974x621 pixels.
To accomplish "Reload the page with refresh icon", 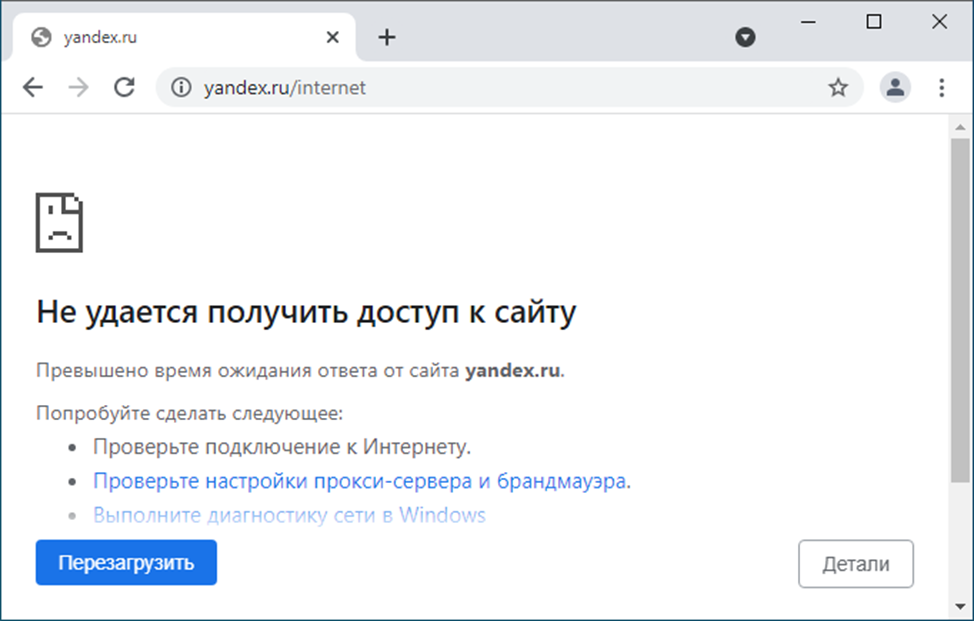I will (124, 88).
